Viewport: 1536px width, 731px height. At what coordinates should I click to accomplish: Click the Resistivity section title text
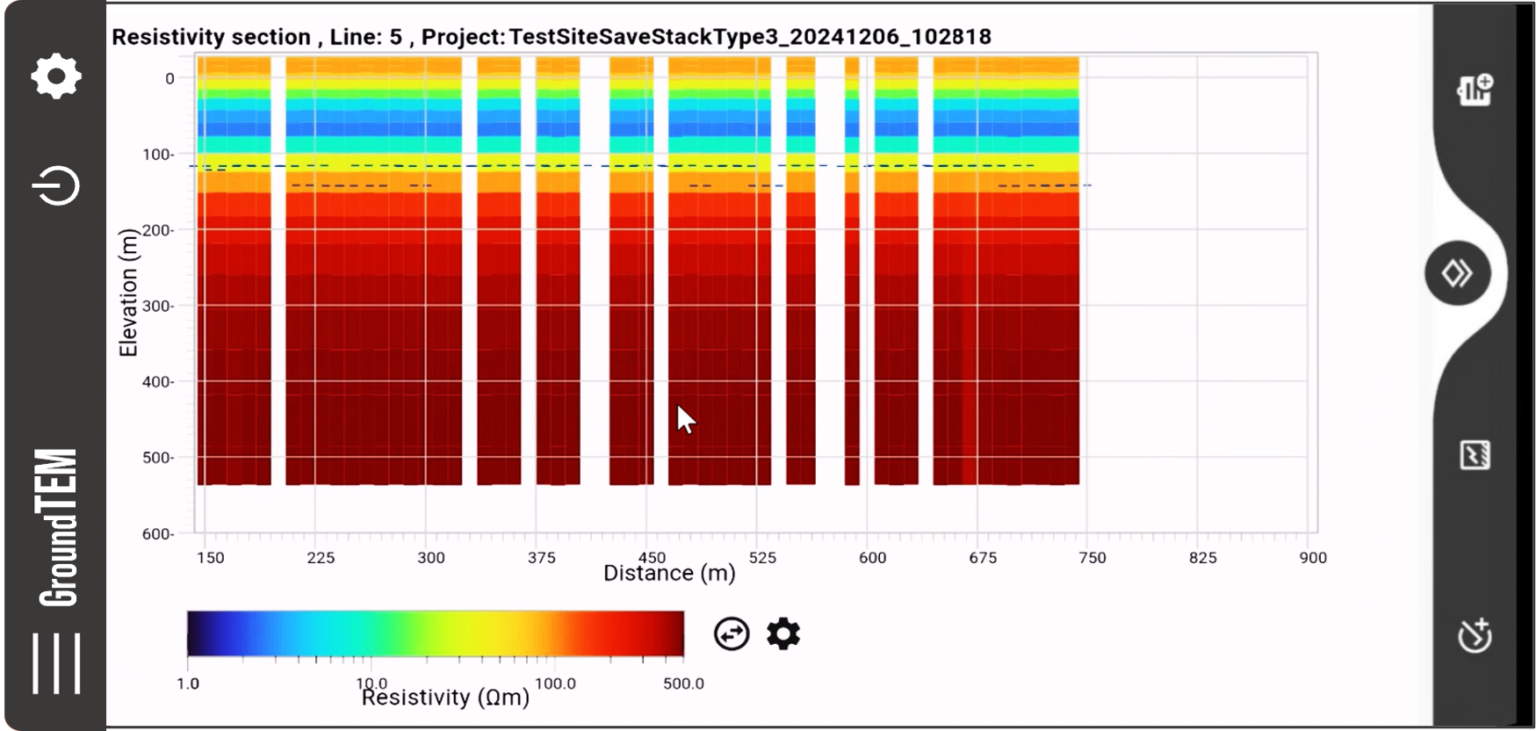(x=552, y=36)
